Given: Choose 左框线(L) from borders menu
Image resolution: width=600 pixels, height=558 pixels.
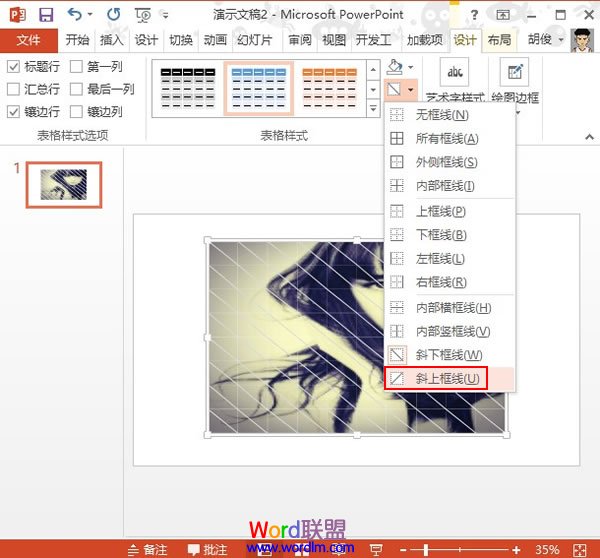Looking at the screenshot, I should pyautogui.click(x=450, y=259).
